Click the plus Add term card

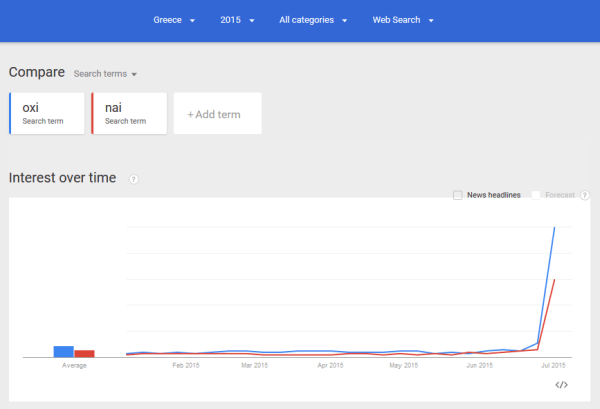(217, 114)
